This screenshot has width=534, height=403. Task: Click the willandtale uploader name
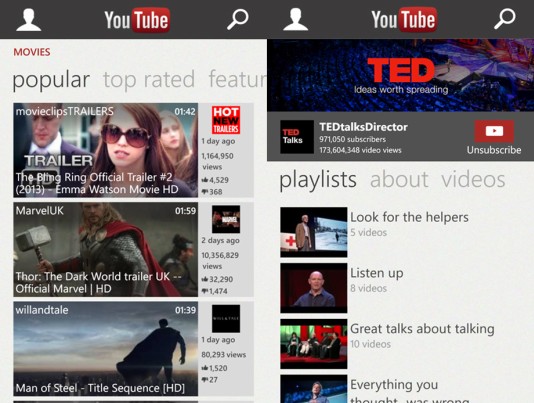tap(42, 310)
